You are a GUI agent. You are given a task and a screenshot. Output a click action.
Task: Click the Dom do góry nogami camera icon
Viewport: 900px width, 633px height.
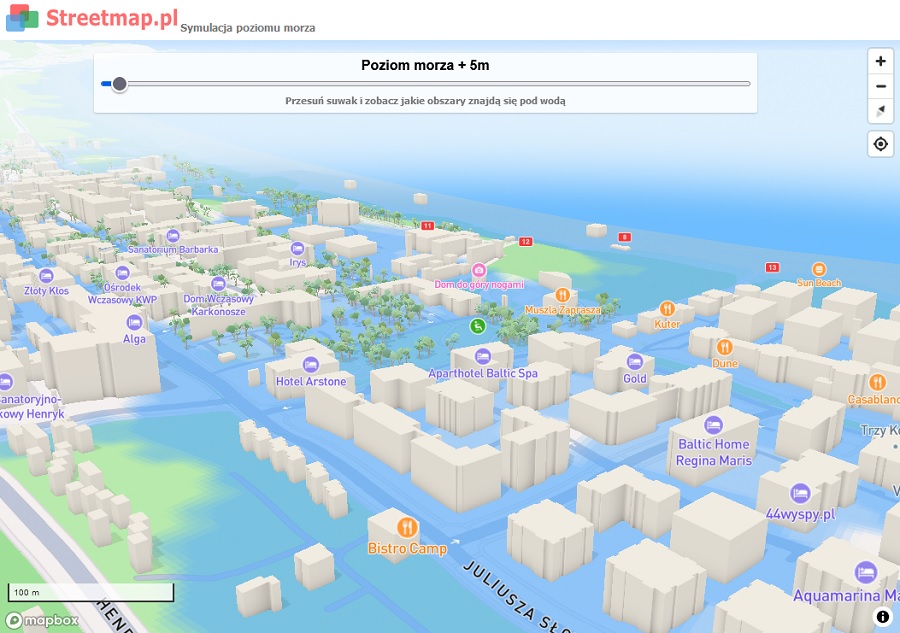(x=479, y=270)
